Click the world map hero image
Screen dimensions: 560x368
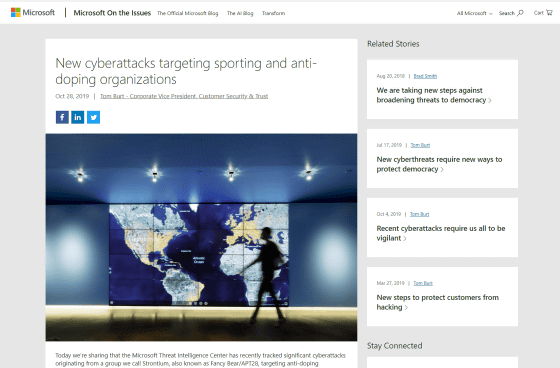[x=201, y=237]
